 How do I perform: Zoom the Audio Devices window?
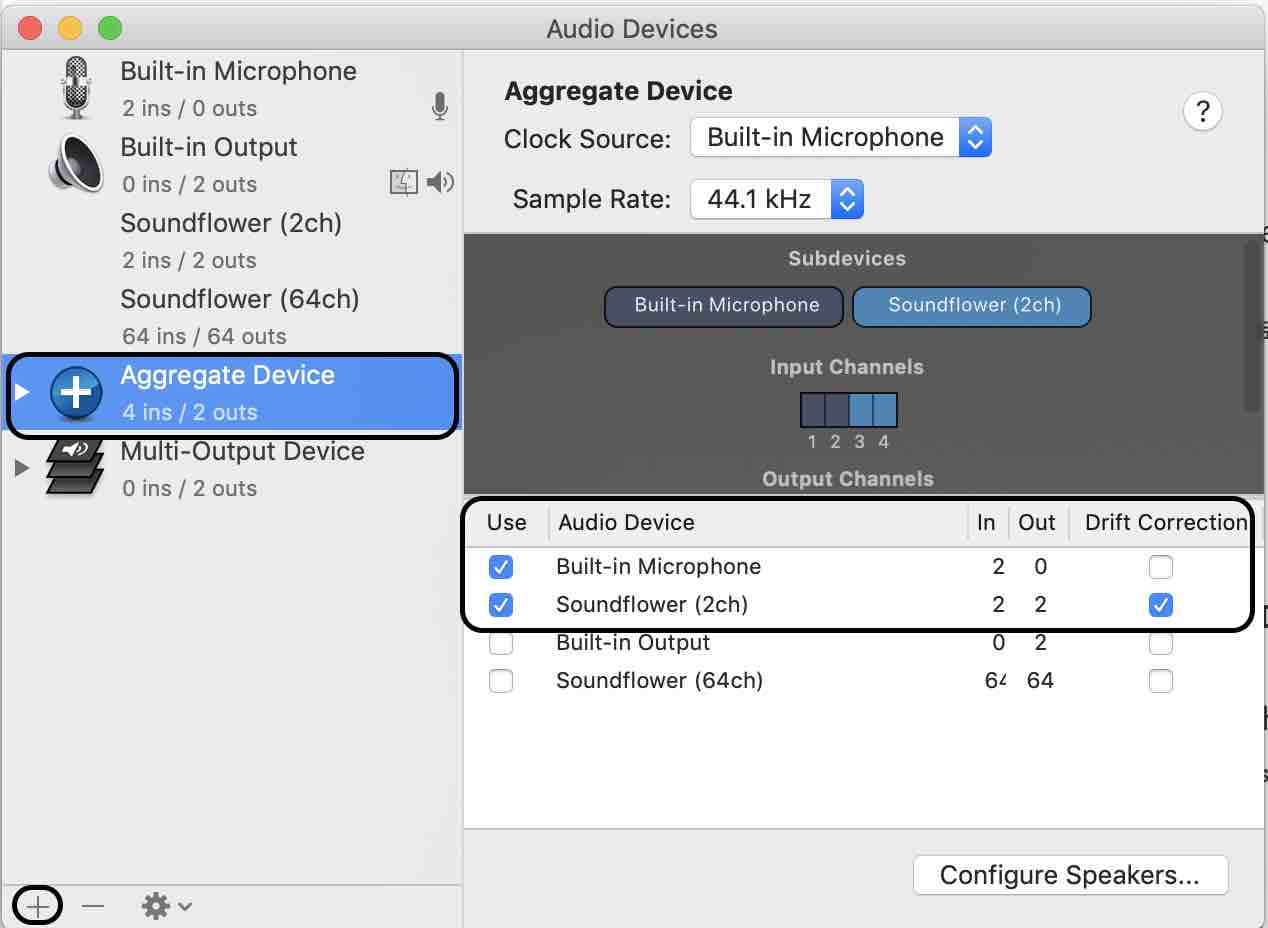tap(110, 28)
